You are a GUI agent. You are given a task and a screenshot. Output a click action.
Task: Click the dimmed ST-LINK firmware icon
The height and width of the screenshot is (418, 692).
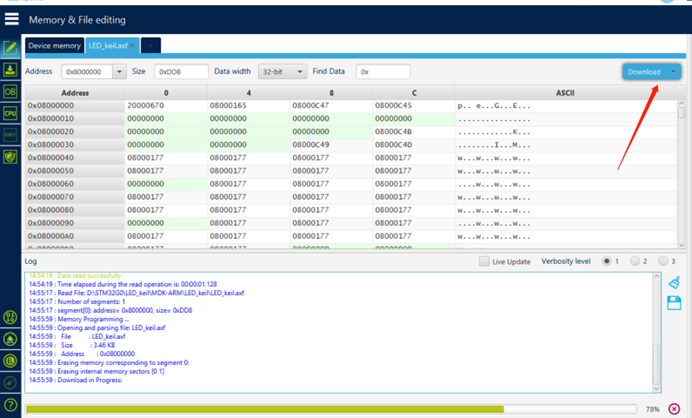click(x=10, y=383)
